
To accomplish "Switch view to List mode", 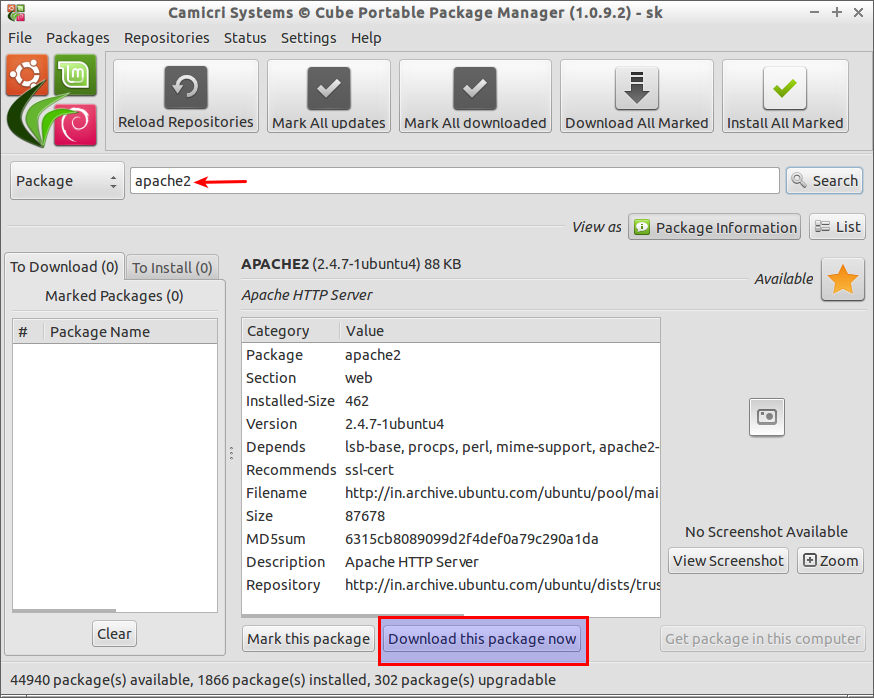I will tap(836, 227).
